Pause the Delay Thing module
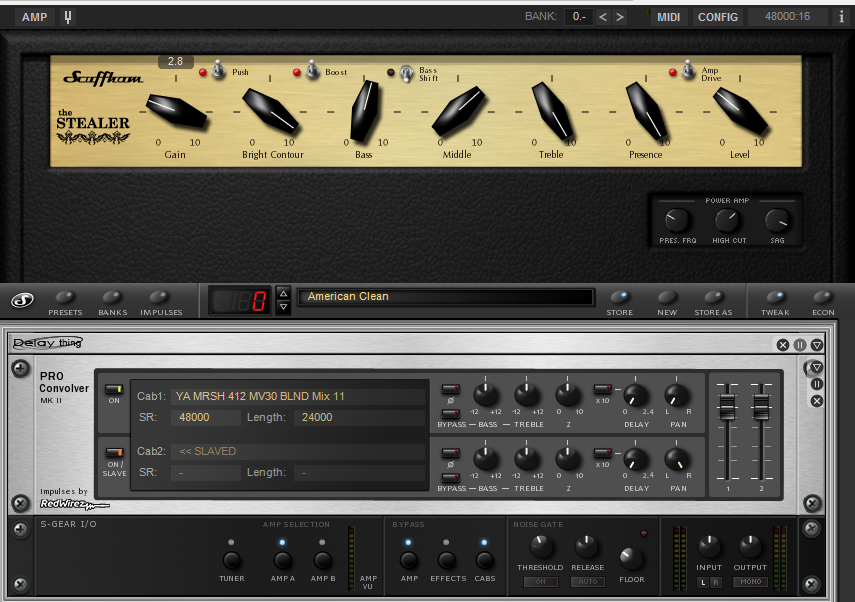 coord(800,345)
